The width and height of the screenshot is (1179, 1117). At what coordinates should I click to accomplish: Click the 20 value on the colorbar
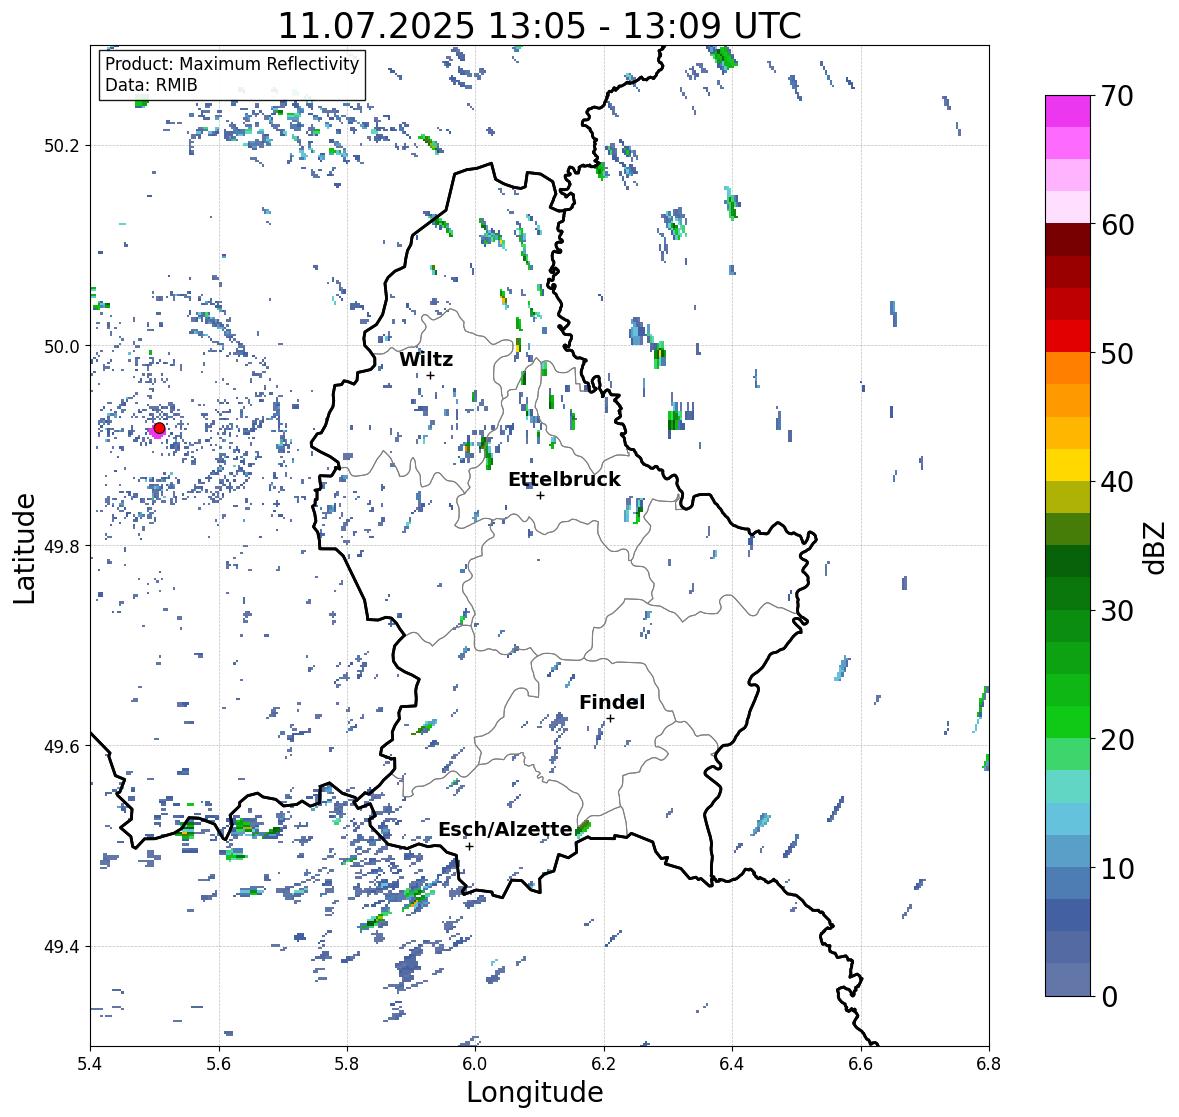click(x=1117, y=740)
